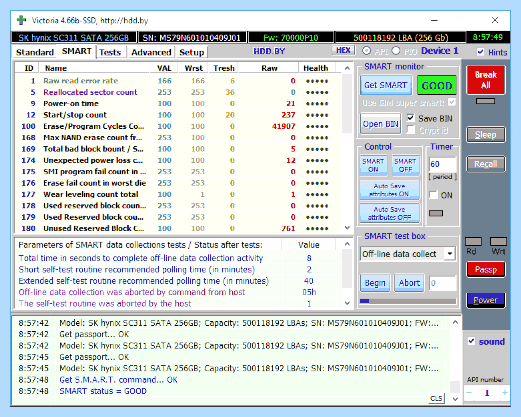Viewport: 521px width, 417px height.
Task: Select the API radio button
Action: [x=367, y=51]
